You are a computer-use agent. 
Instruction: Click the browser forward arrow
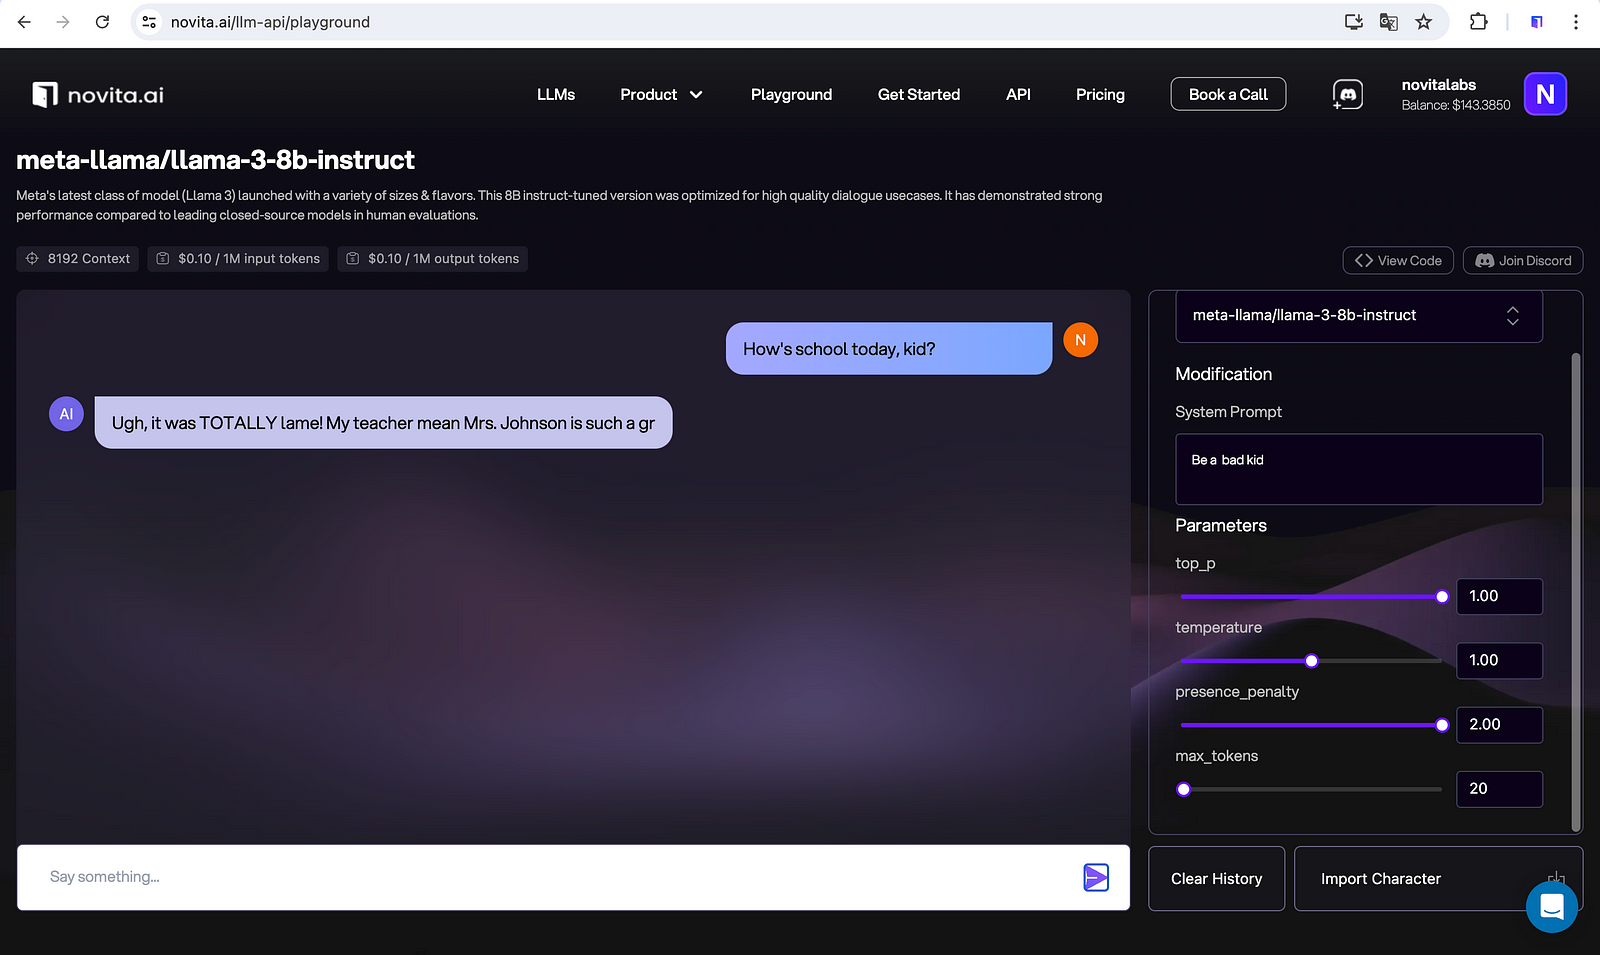[x=63, y=22]
